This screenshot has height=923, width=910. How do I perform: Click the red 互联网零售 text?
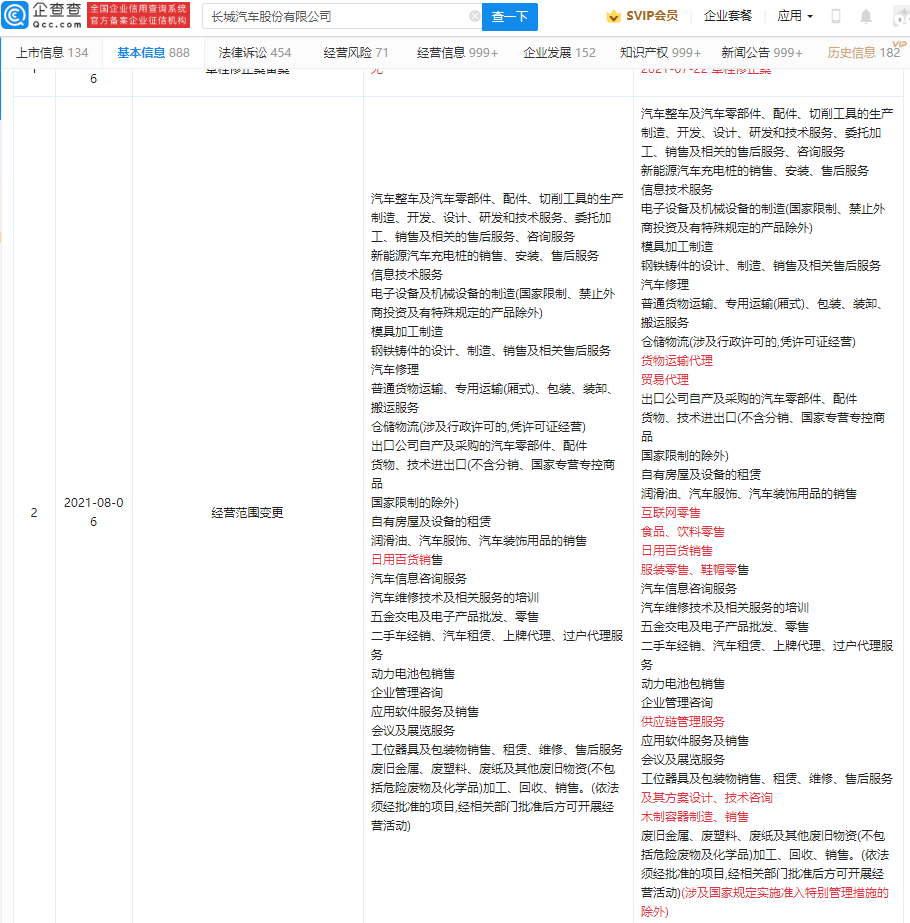coord(670,513)
